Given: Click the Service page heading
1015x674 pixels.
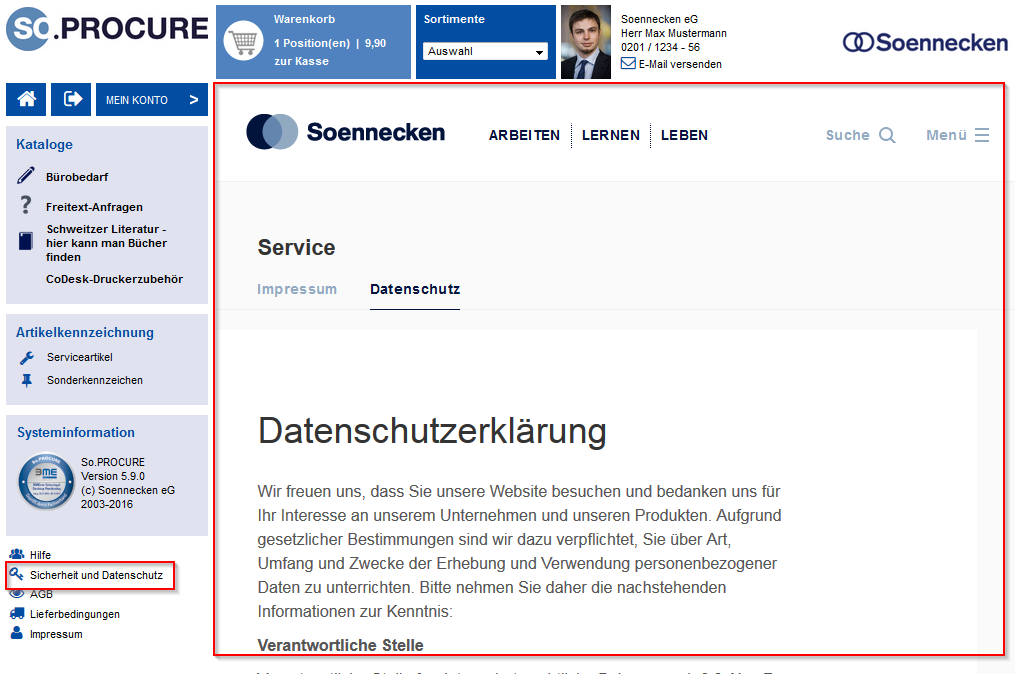Looking at the screenshot, I should coord(296,247).
